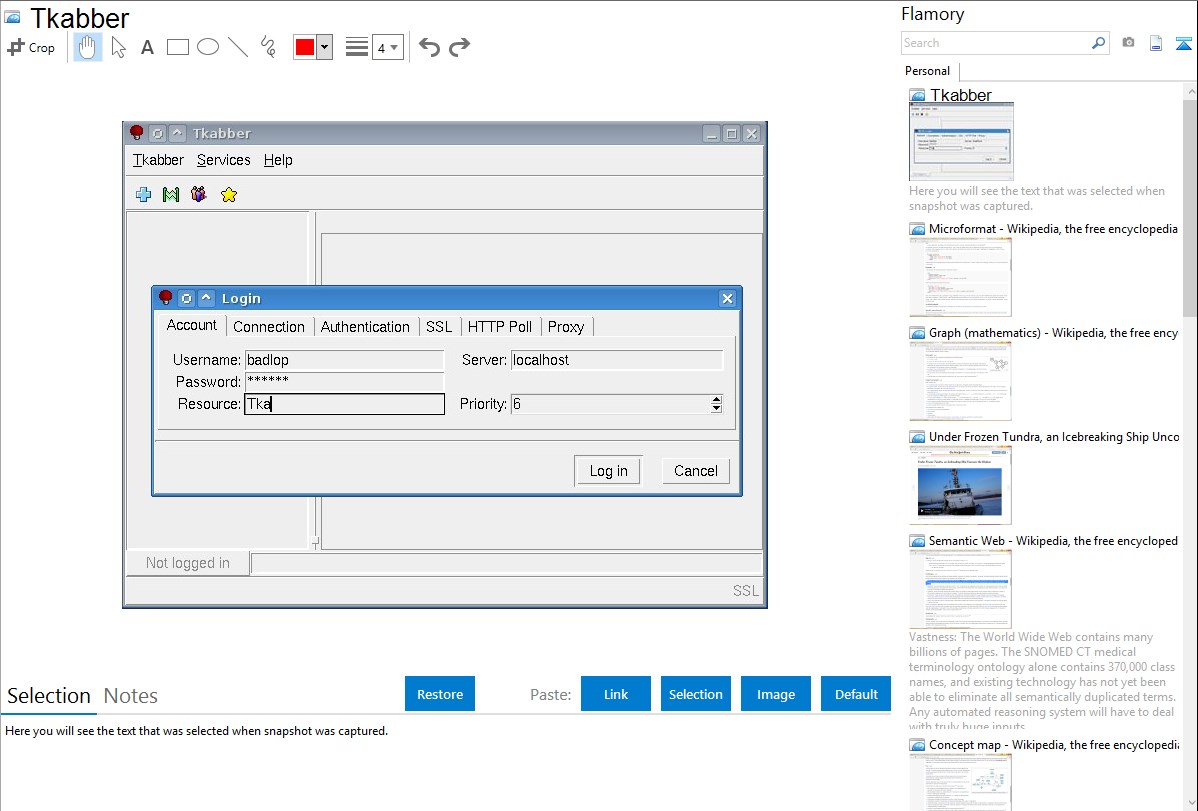Choose the text annotation tool

[147, 47]
